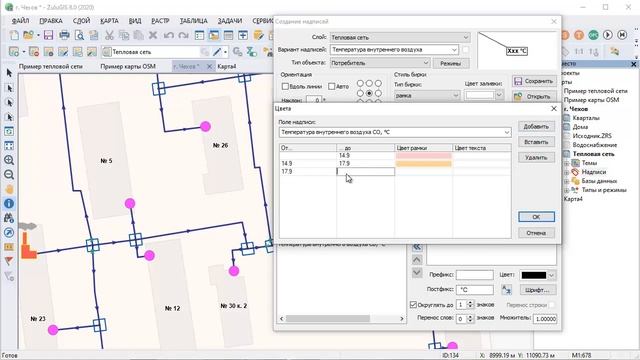Image resolution: width=640 pixels, height=360 pixels.
Task: Click the Префикс input field
Action: pyautogui.click(x=475, y=275)
